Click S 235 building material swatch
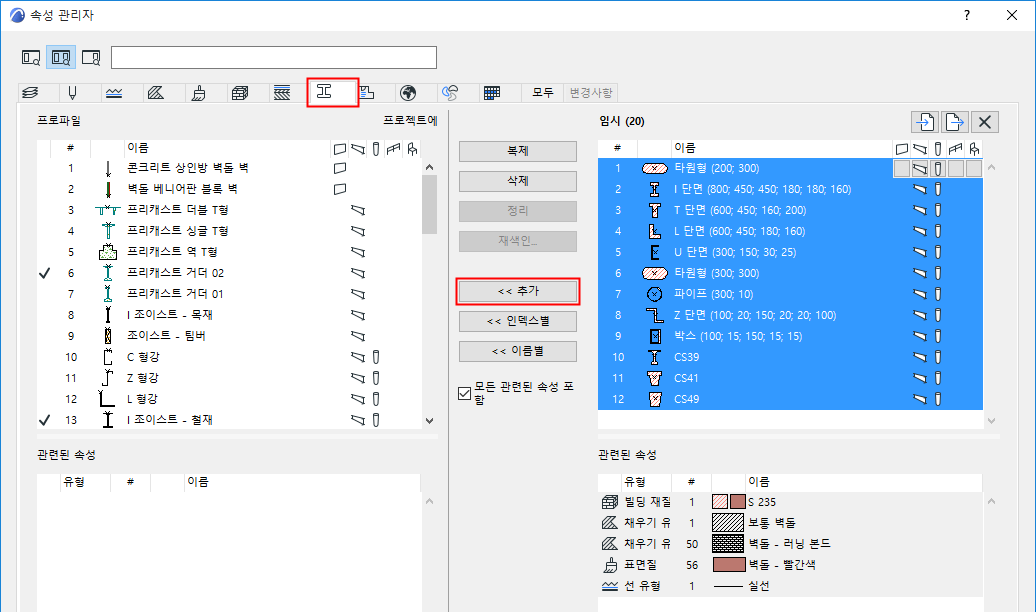The image size is (1036, 612). click(x=729, y=502)
